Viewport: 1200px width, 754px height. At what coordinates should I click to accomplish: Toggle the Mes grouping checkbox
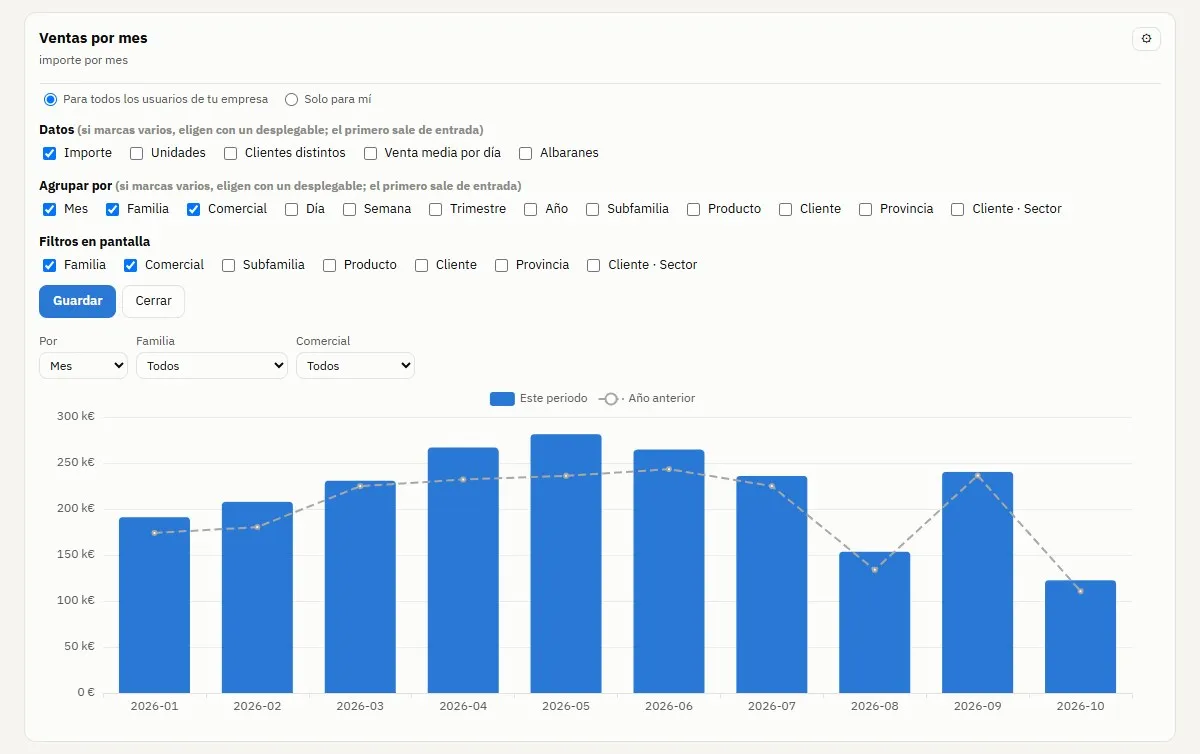tap(49, 209)
